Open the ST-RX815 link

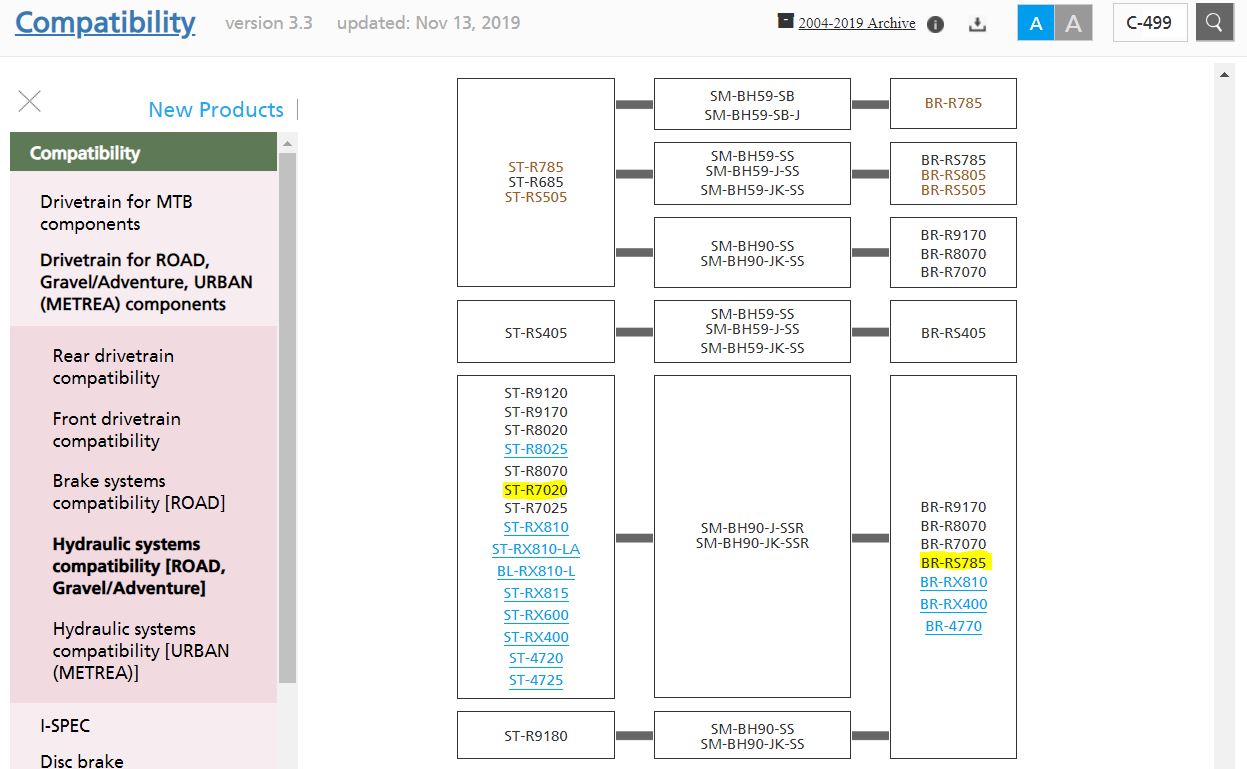coord(536,593)
